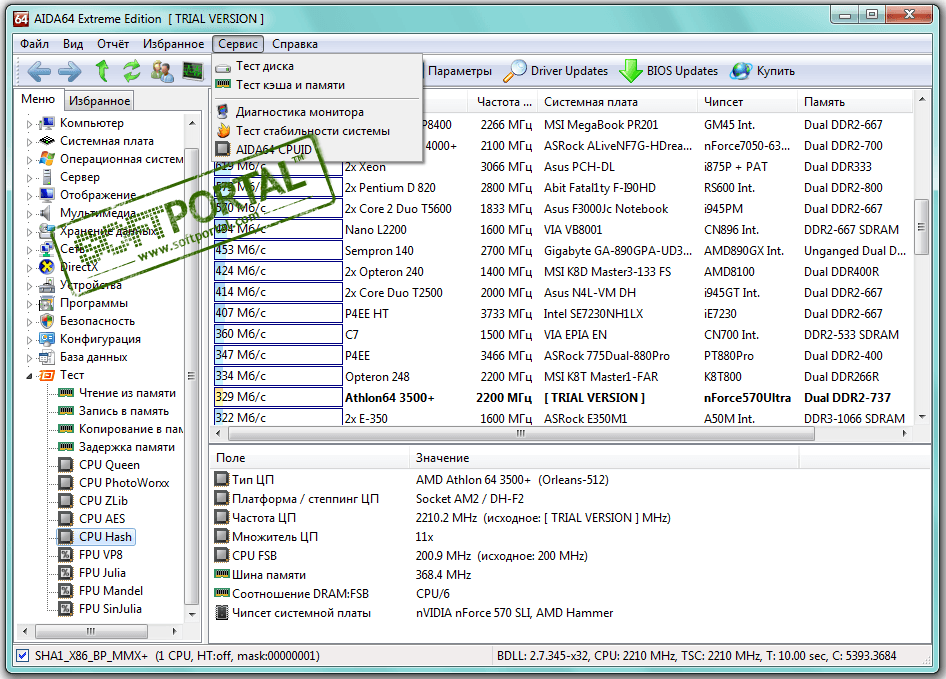Choose Диагностика монитора menu entry

(x=317, y=112)
